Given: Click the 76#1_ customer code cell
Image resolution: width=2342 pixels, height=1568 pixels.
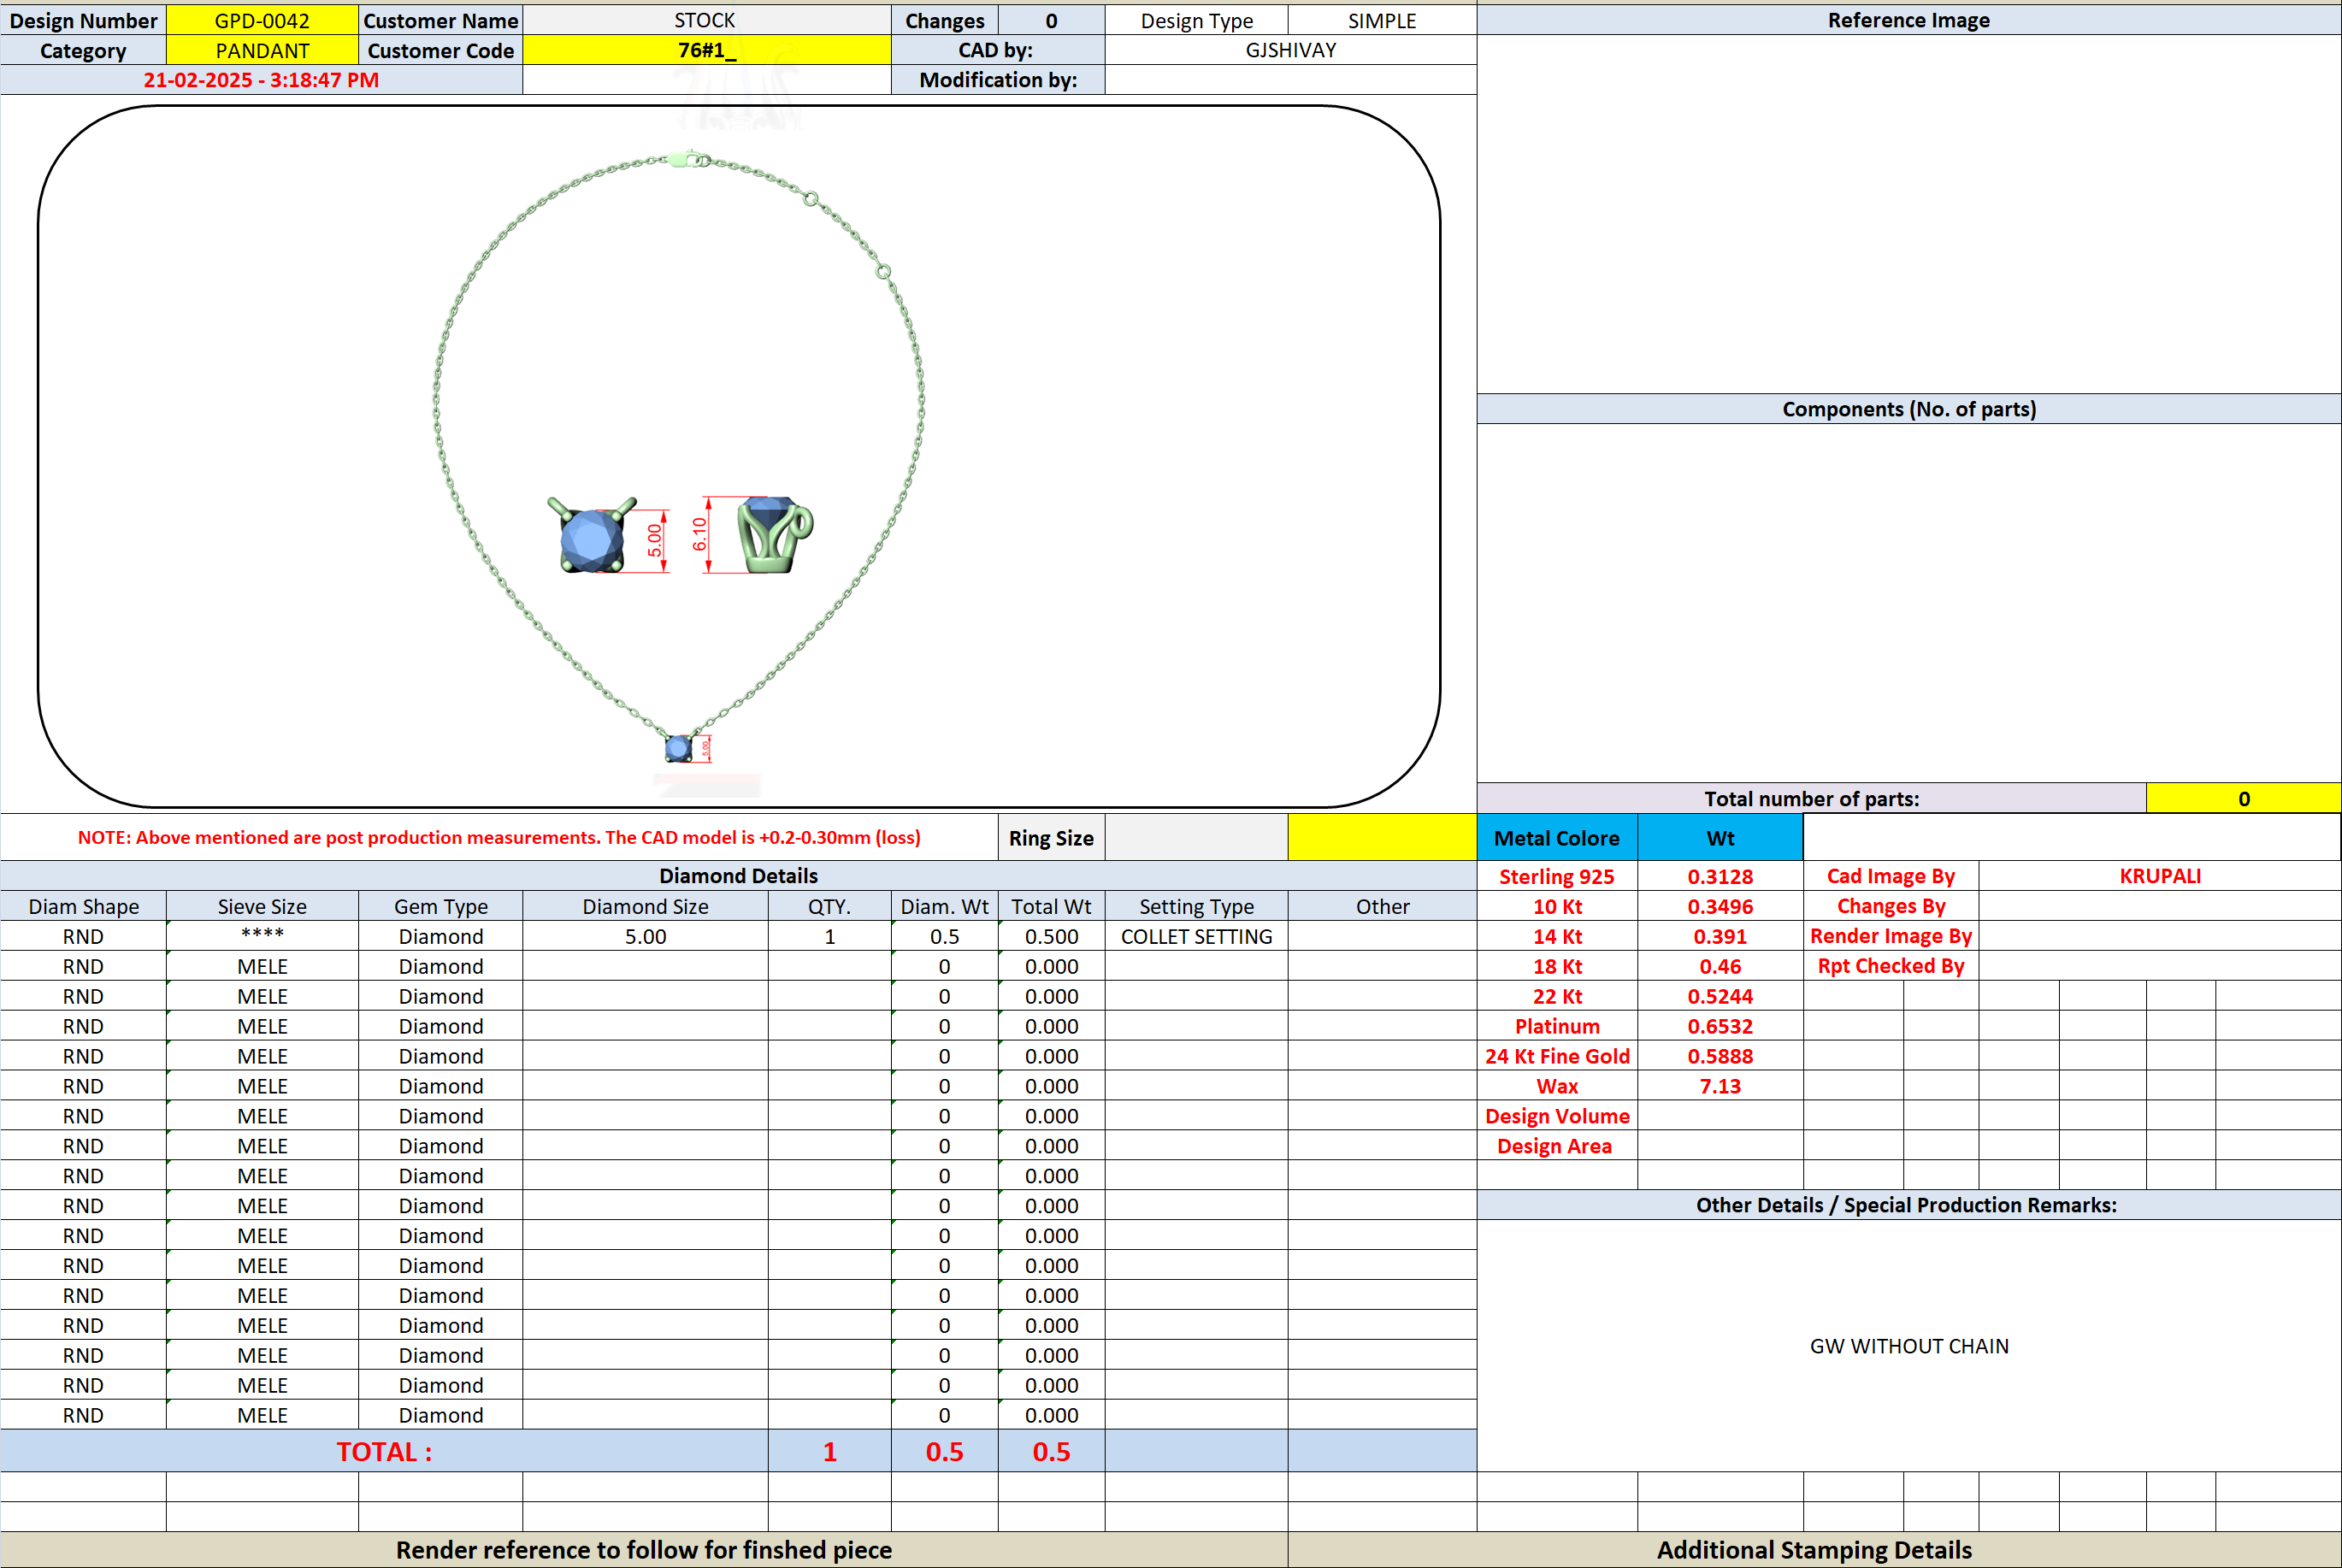Looking at the screenshot, I should click(x=706, y=50).
